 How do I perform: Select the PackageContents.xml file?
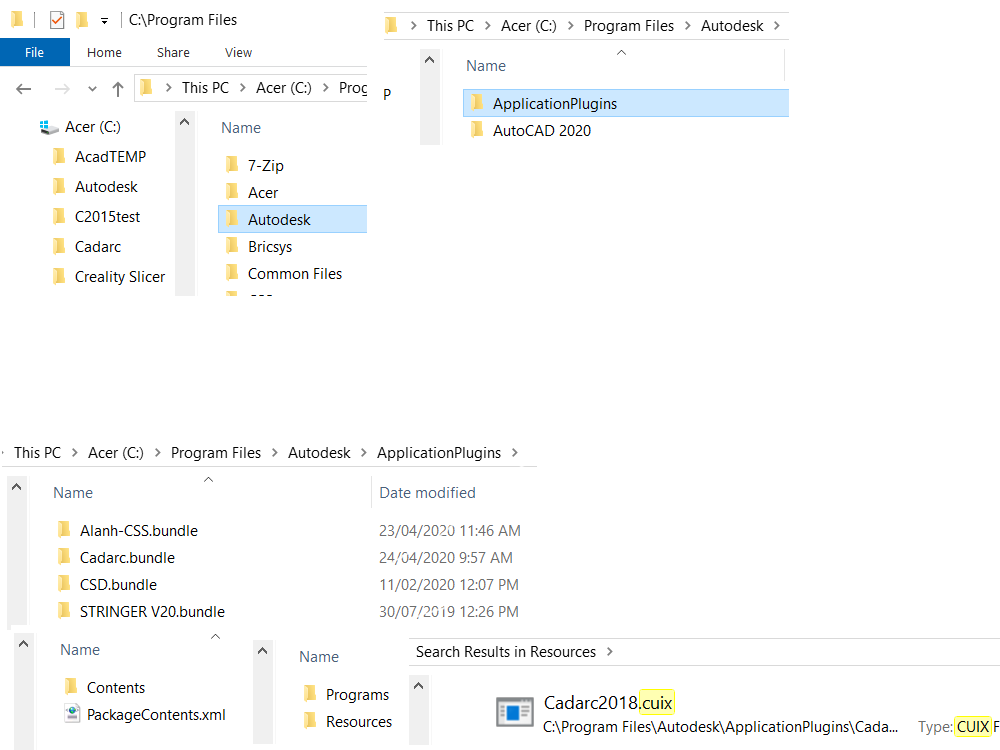click(x=156, y=714)
